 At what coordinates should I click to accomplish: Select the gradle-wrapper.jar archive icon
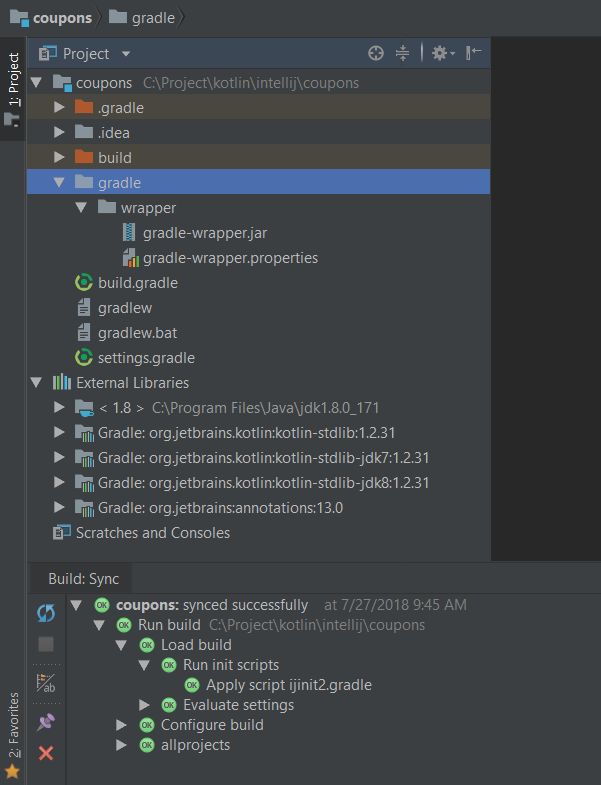[x=129, y=233]
